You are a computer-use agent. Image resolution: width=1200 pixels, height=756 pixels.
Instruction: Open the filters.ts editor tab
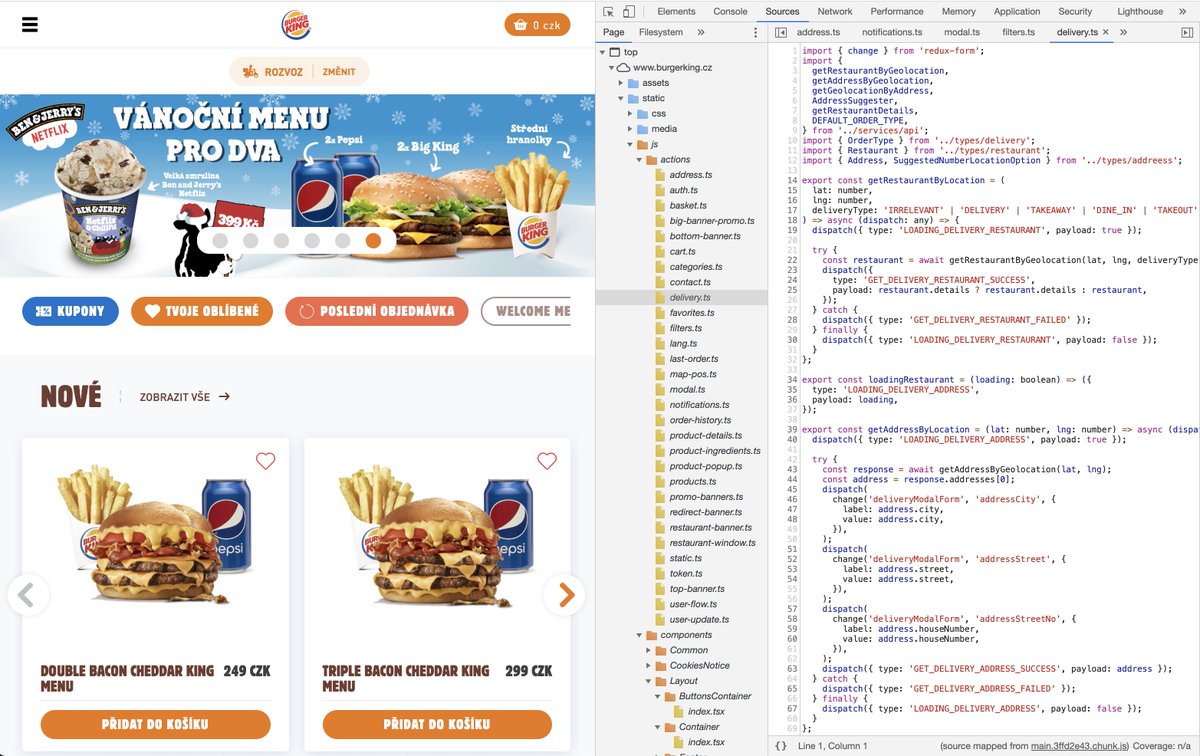[1018, 32]
